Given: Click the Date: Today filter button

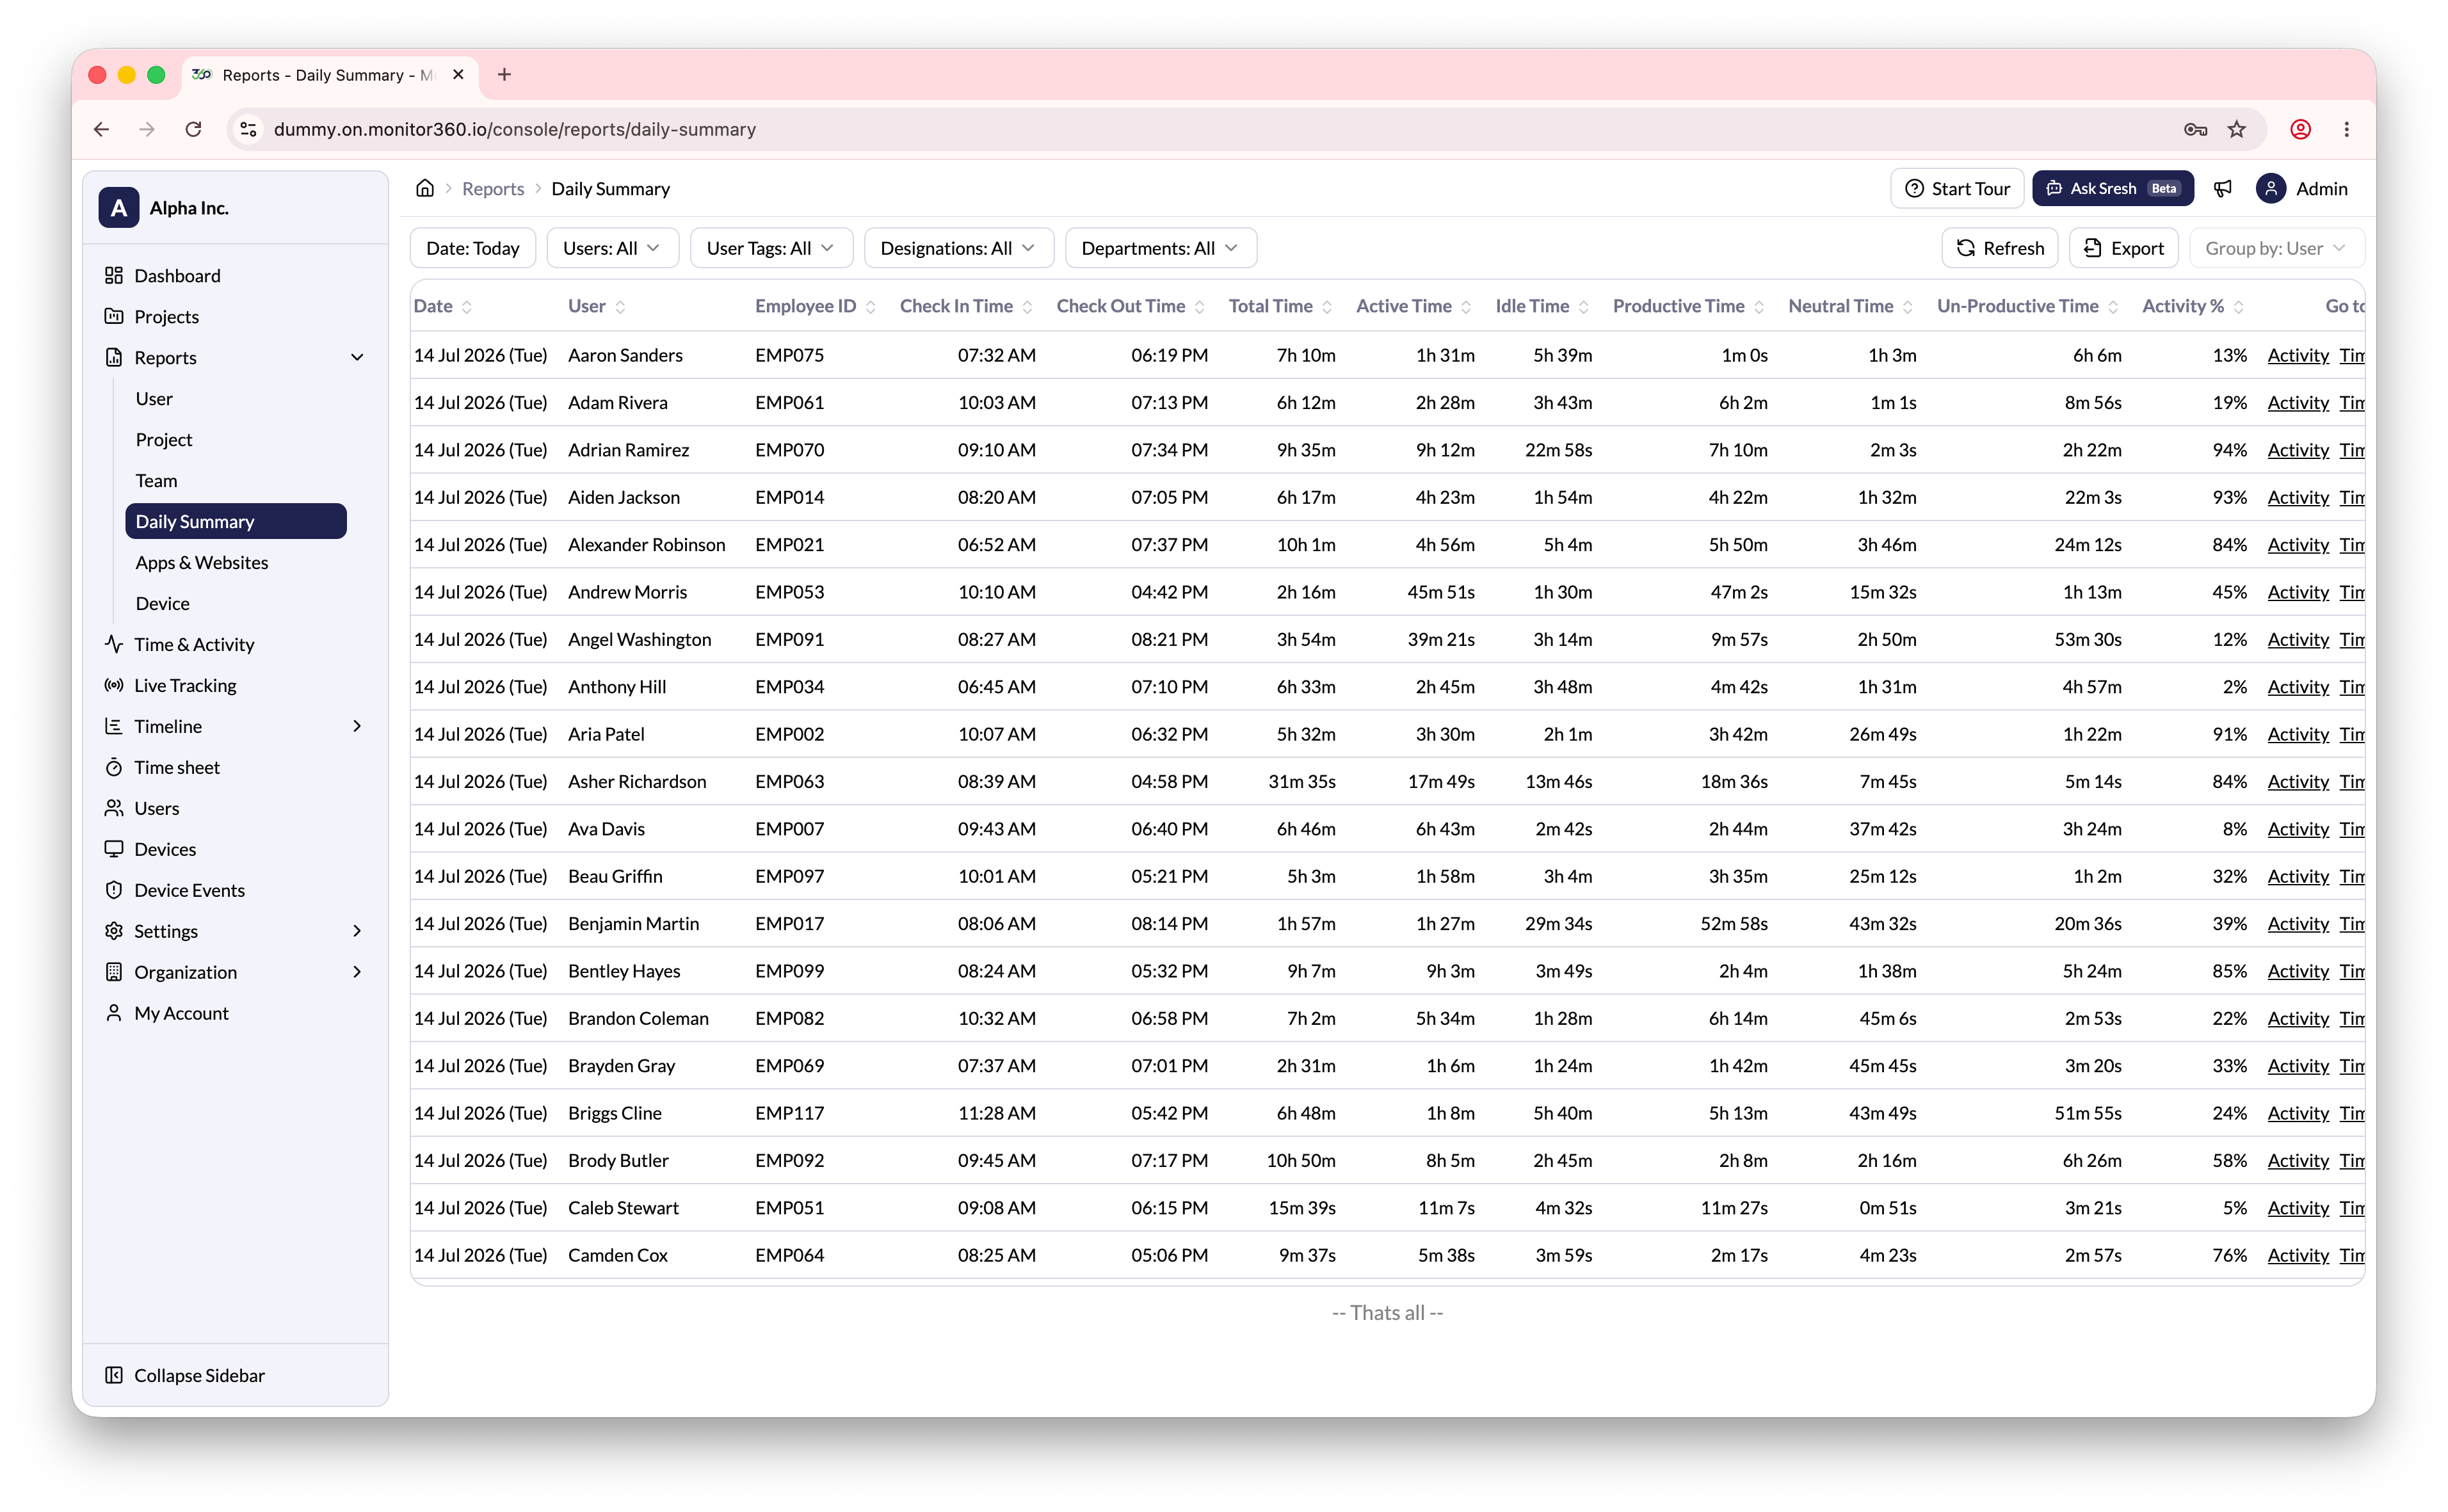Looking at the screenshot, I should (472, 248).
